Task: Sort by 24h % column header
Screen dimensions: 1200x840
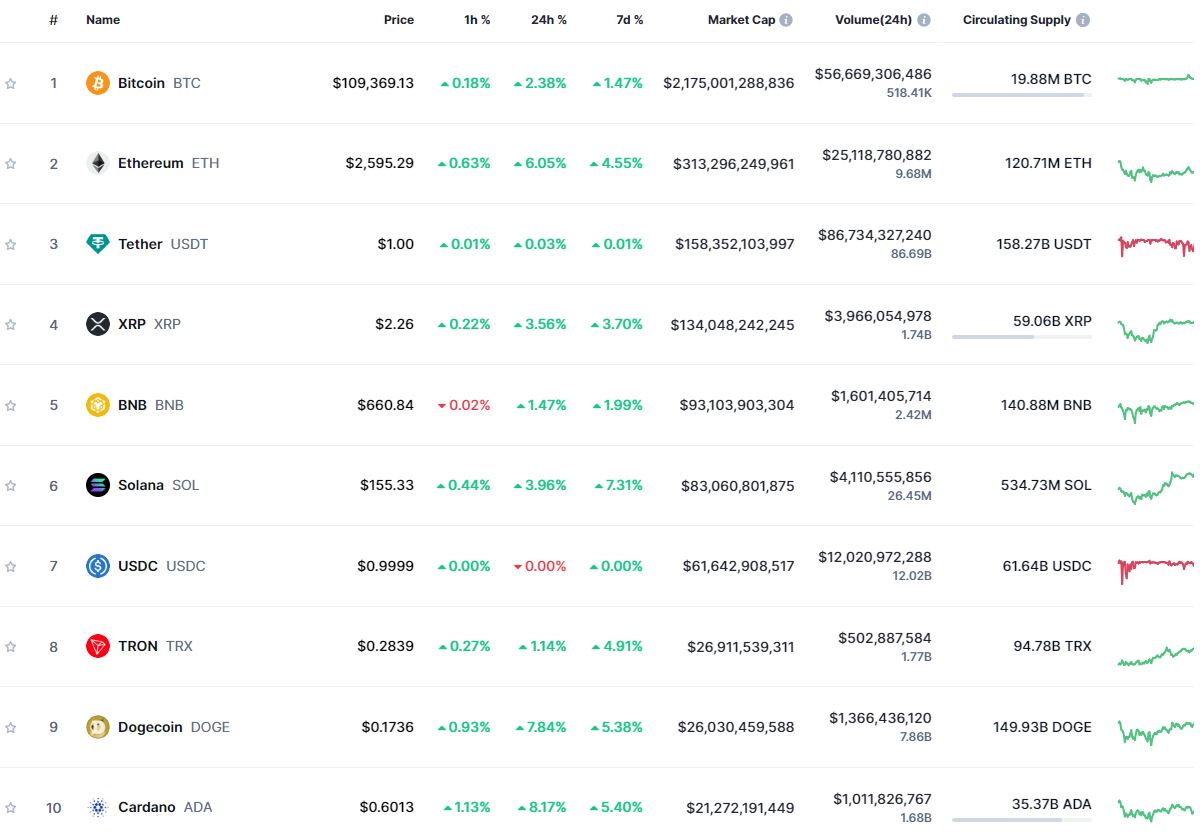Action: click(549, 20)
